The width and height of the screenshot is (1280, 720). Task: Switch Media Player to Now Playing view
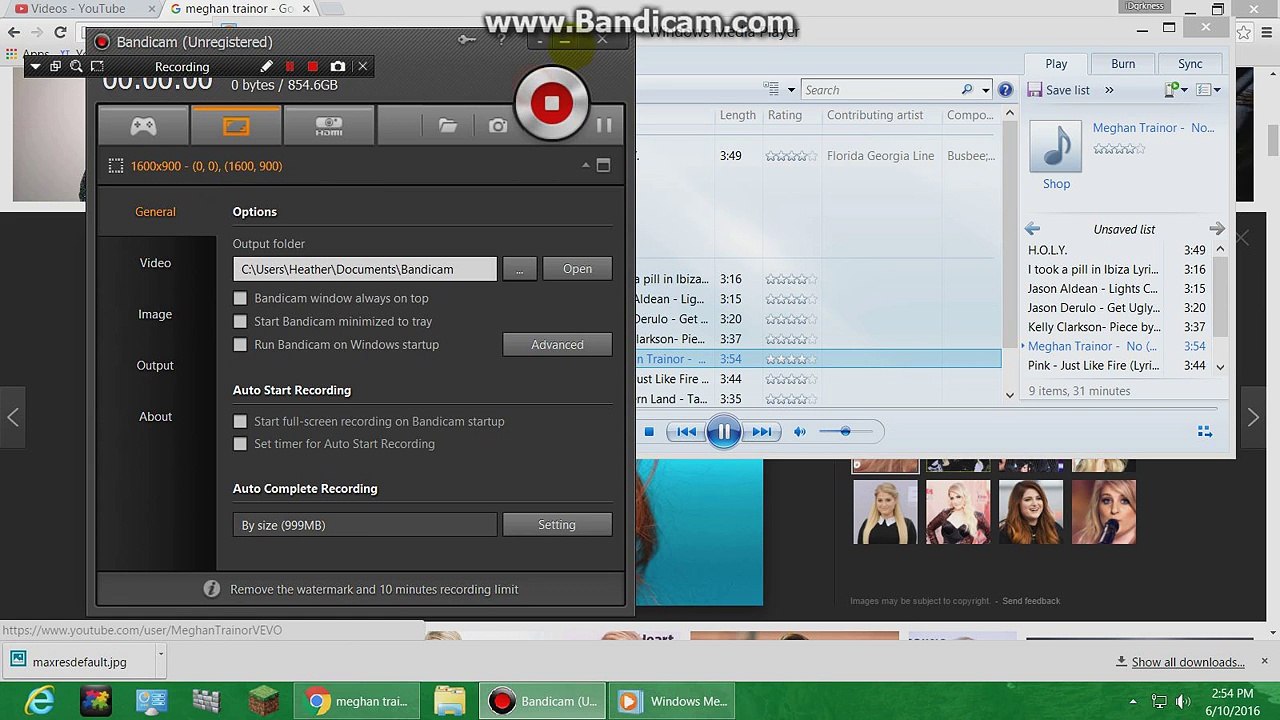[1204, 432]
